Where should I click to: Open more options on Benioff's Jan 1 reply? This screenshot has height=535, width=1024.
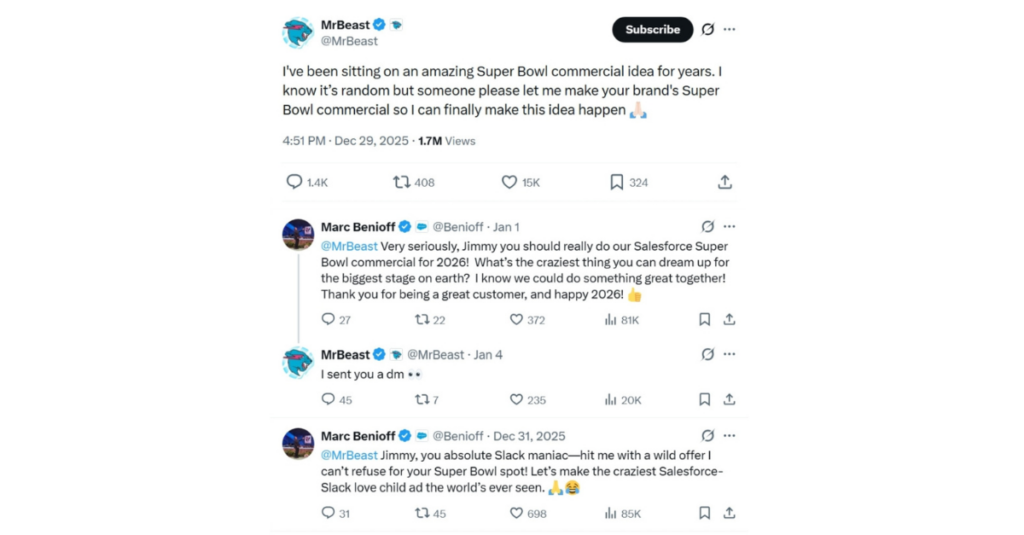[730, 227]
